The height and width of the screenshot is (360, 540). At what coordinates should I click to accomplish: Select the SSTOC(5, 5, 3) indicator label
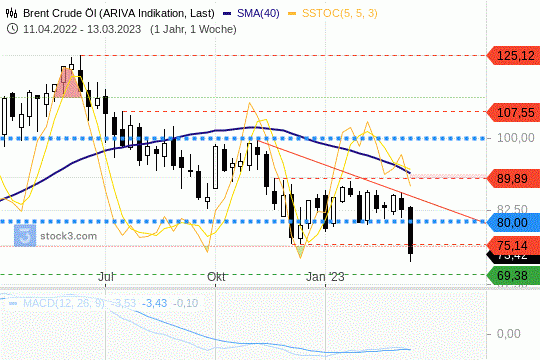tap(340, 13)
